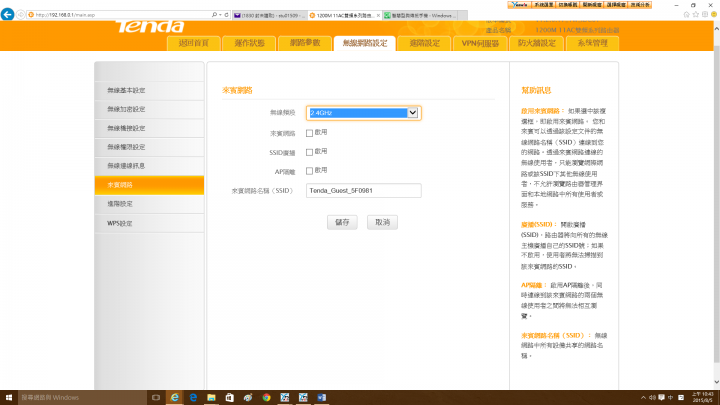Show hidden system tray icons

tap(643, 398)
